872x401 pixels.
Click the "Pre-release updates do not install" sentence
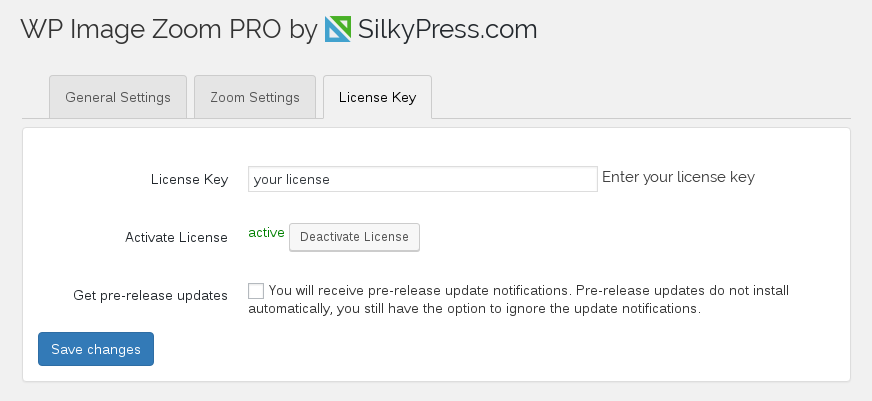click(x=682, y=290)
